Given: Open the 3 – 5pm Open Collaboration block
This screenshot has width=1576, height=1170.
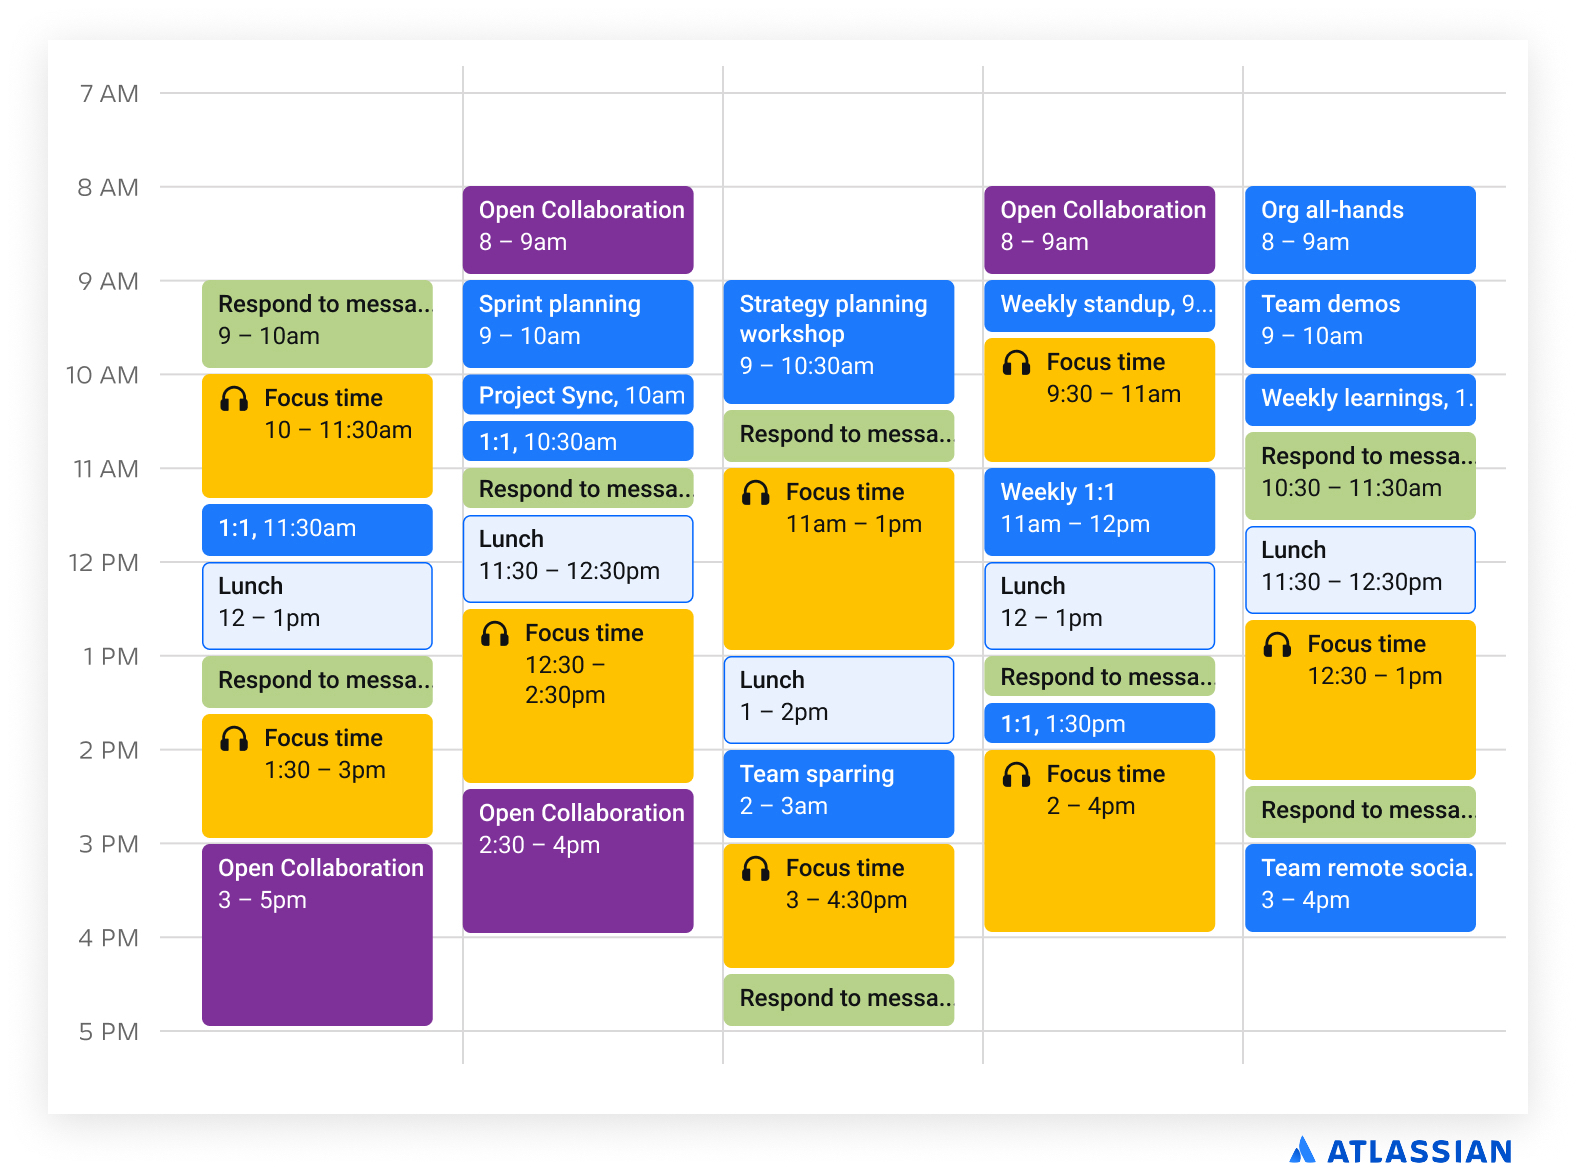Looking at the screenshot, I should pos(317,934).
